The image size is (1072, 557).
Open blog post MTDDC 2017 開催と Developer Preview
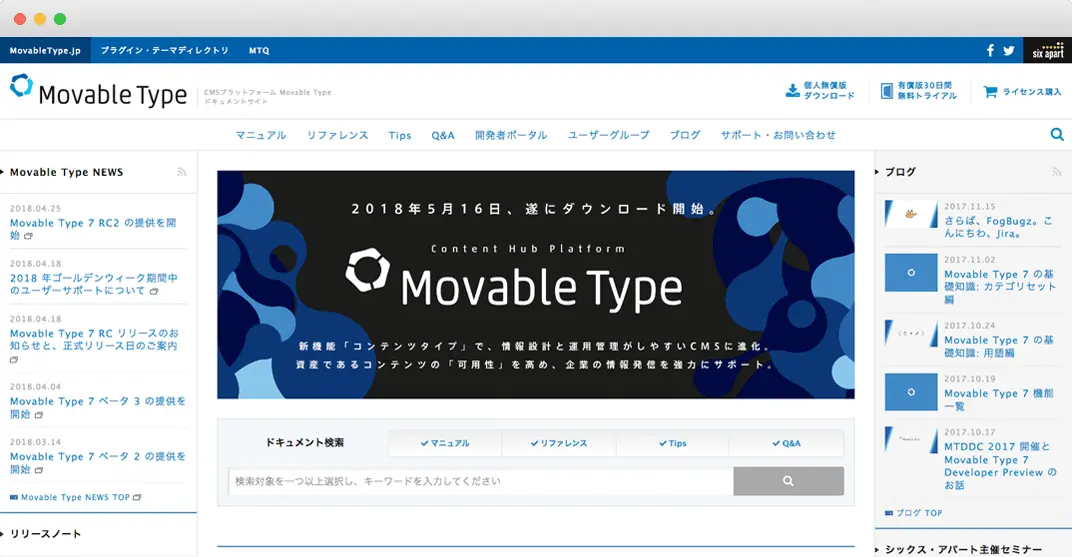1000,465
